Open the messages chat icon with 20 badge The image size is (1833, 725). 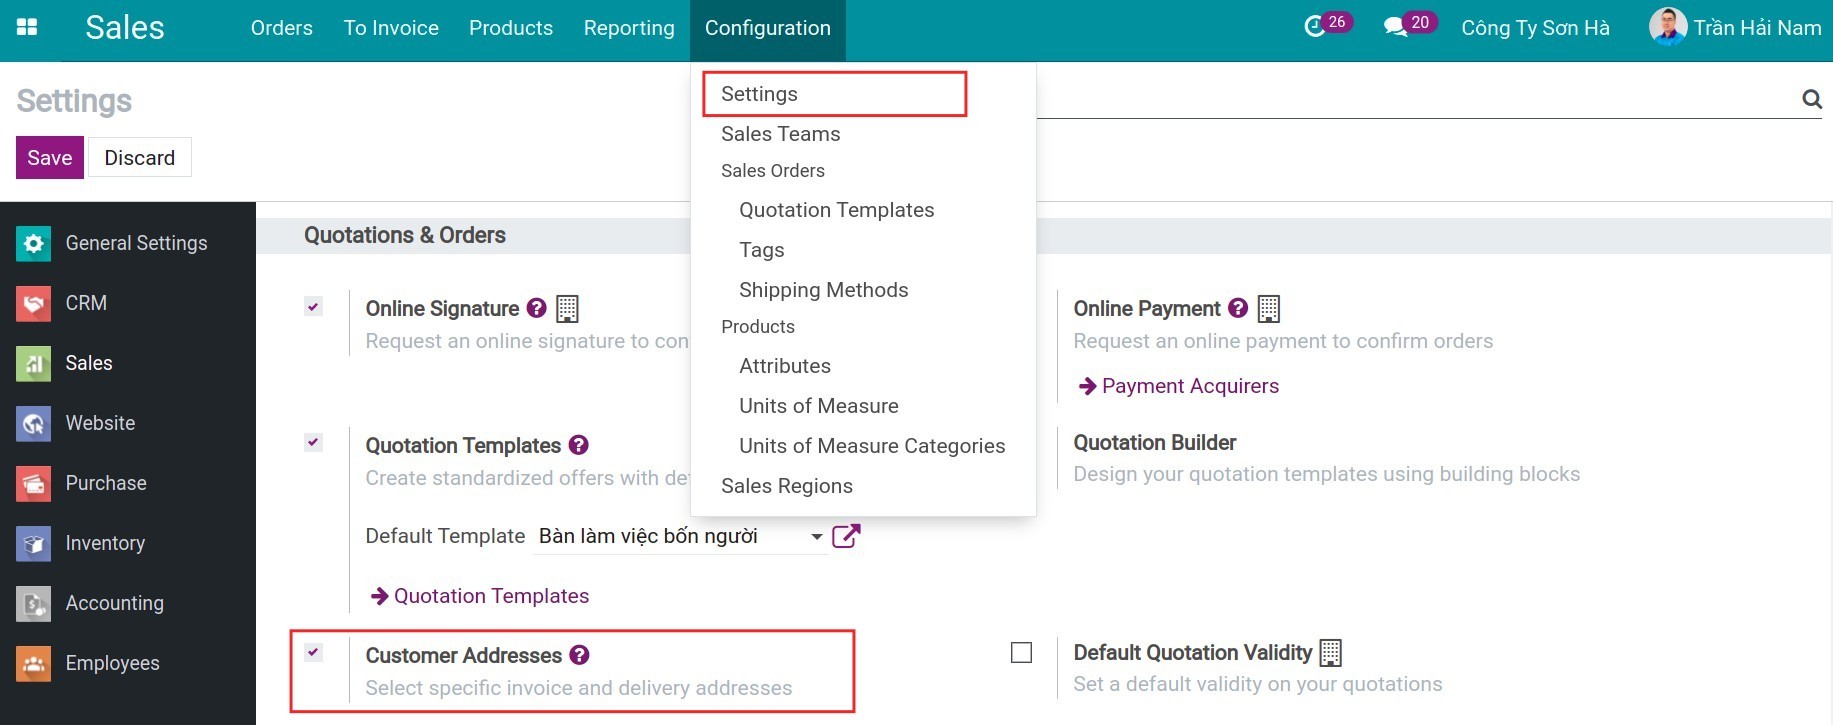coord(1396,27)
